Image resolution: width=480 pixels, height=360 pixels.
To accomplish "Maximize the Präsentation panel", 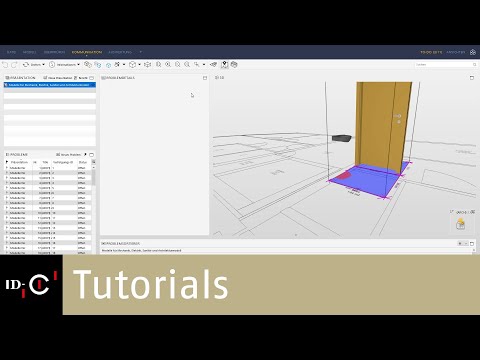I will (x=92, y=78).
